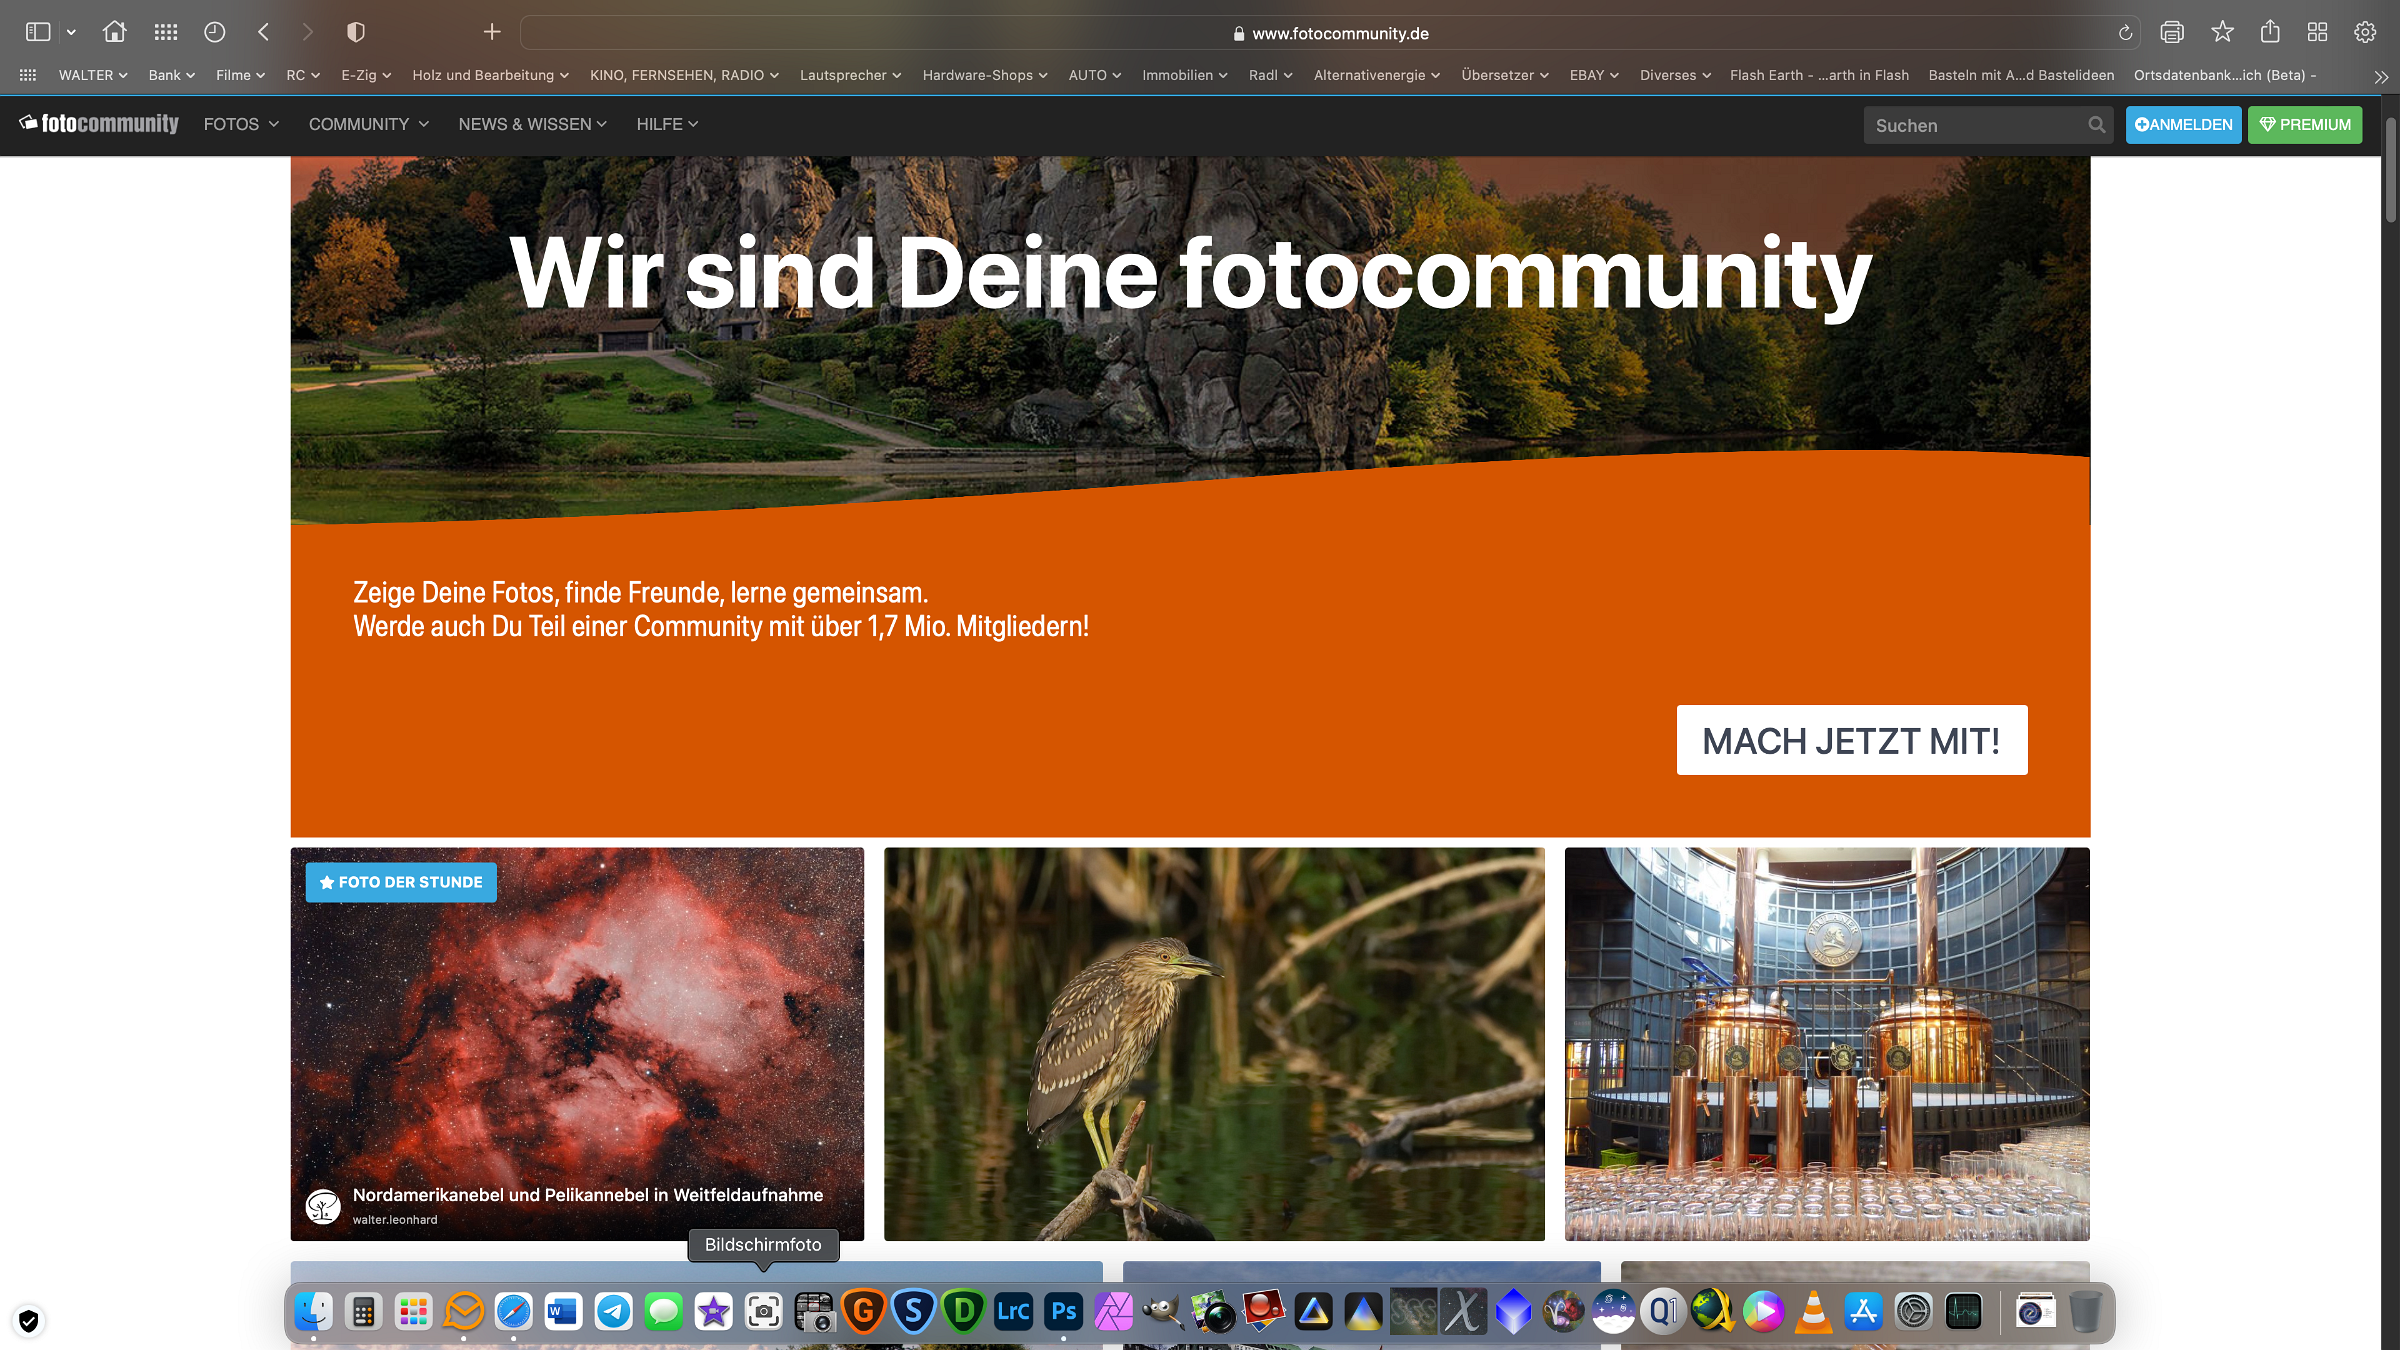The image size is (2400, 1350).
Task: Open the HILFE menu
Action: [667, 124]
